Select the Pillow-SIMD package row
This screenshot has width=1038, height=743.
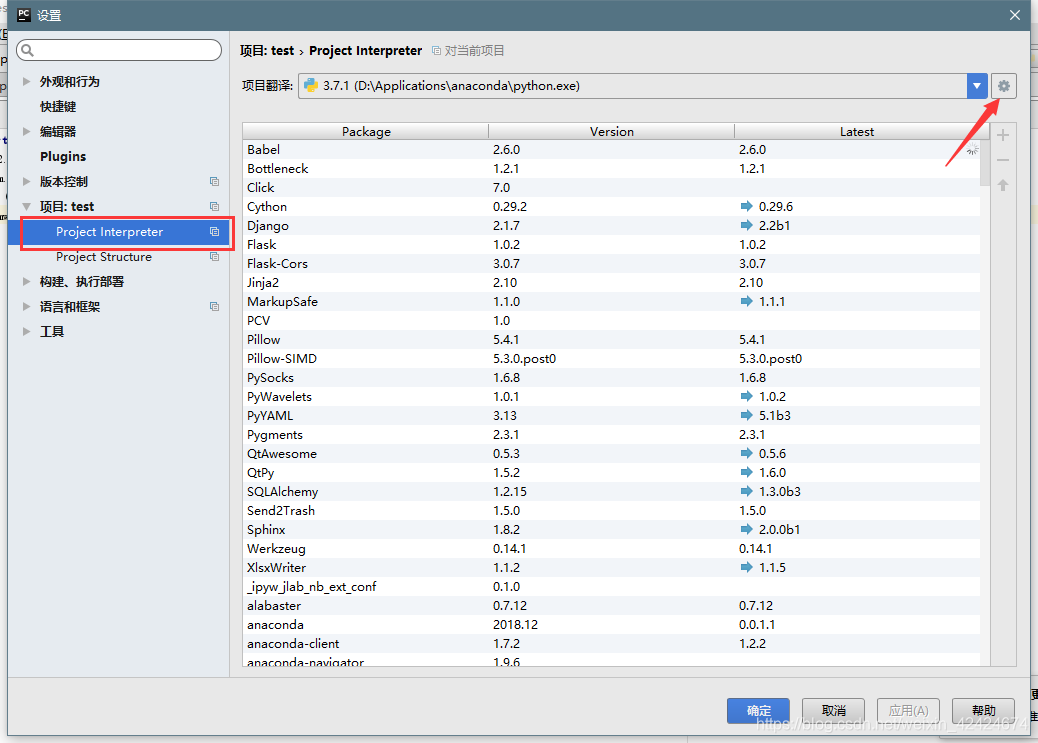(x=612, y=358)
